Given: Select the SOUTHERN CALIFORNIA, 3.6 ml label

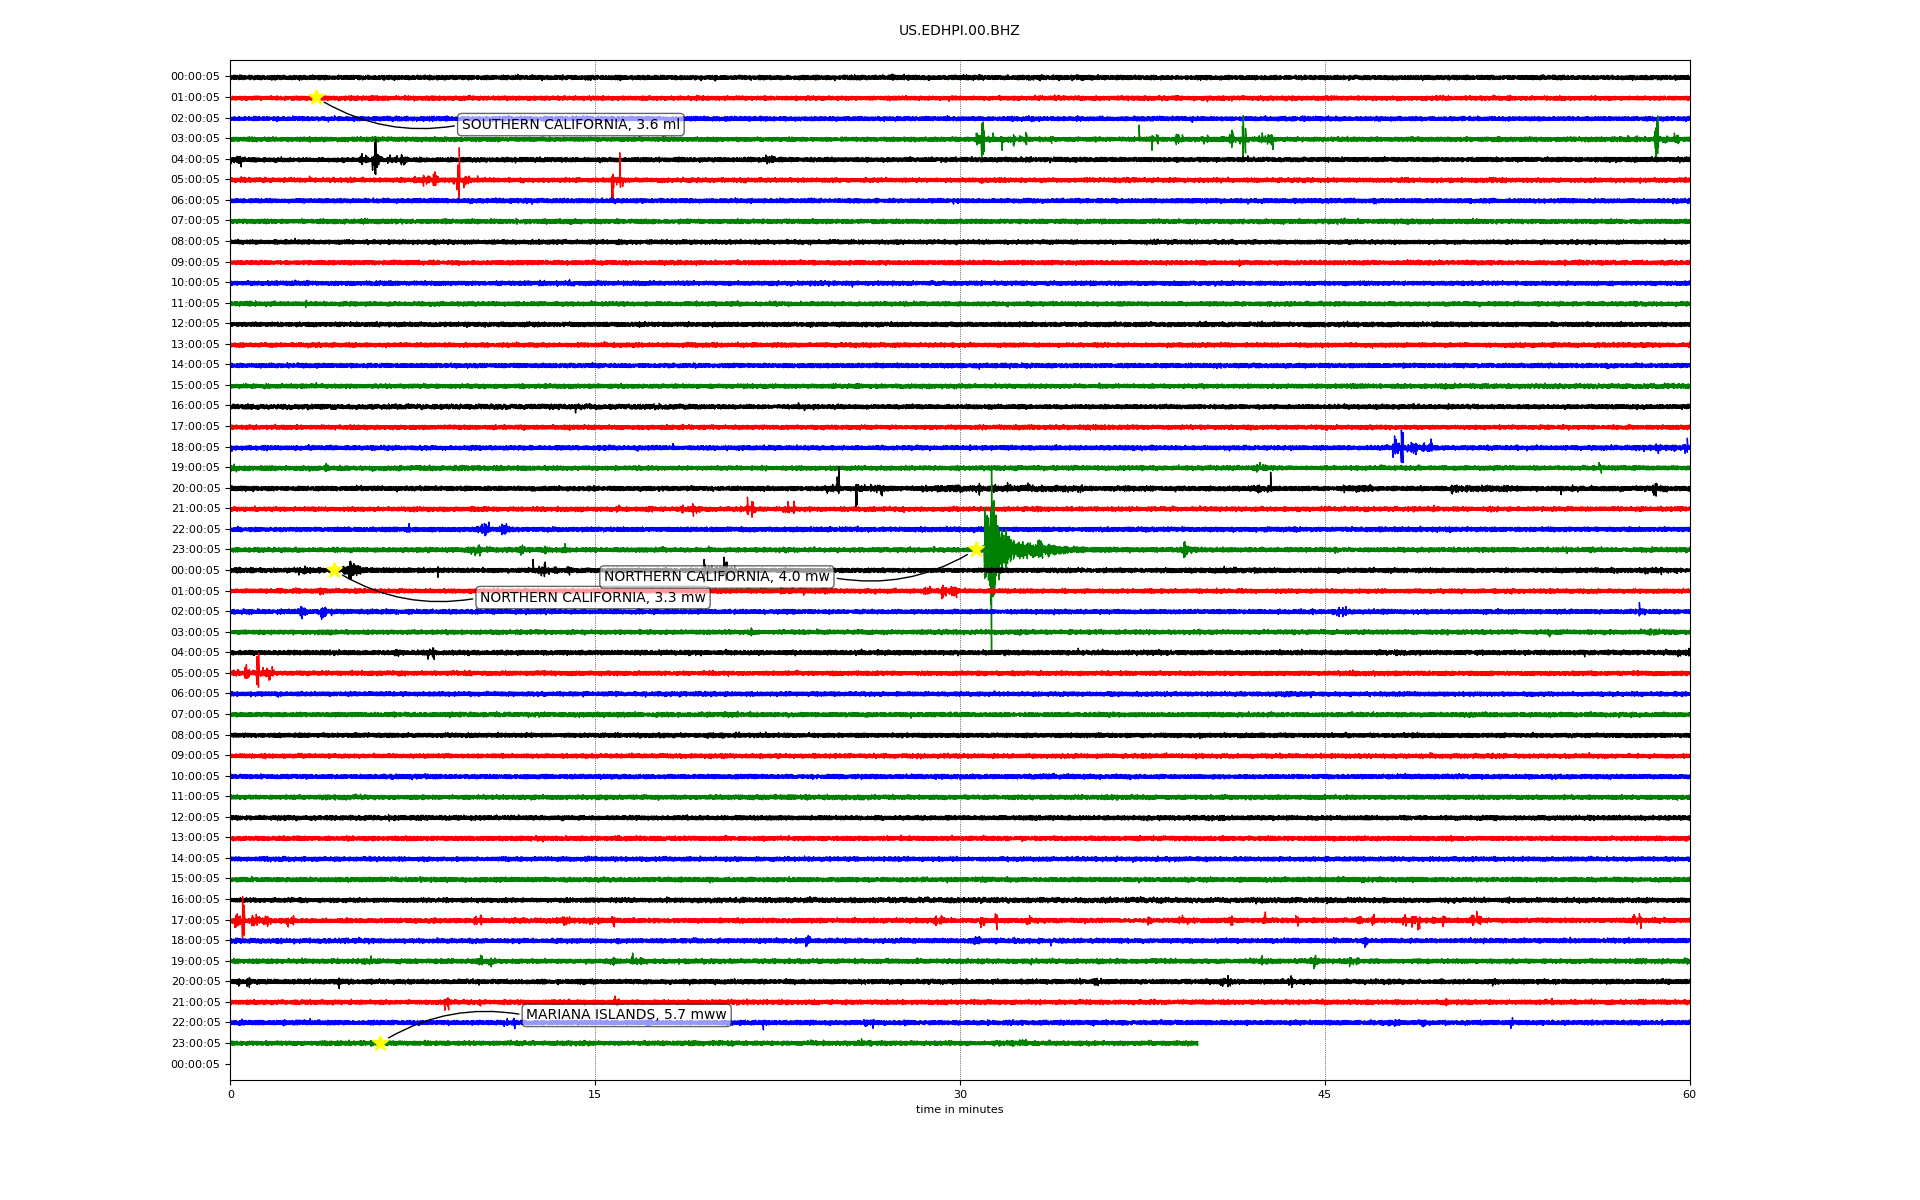Looking at the screenshot, I should (570, 125).
